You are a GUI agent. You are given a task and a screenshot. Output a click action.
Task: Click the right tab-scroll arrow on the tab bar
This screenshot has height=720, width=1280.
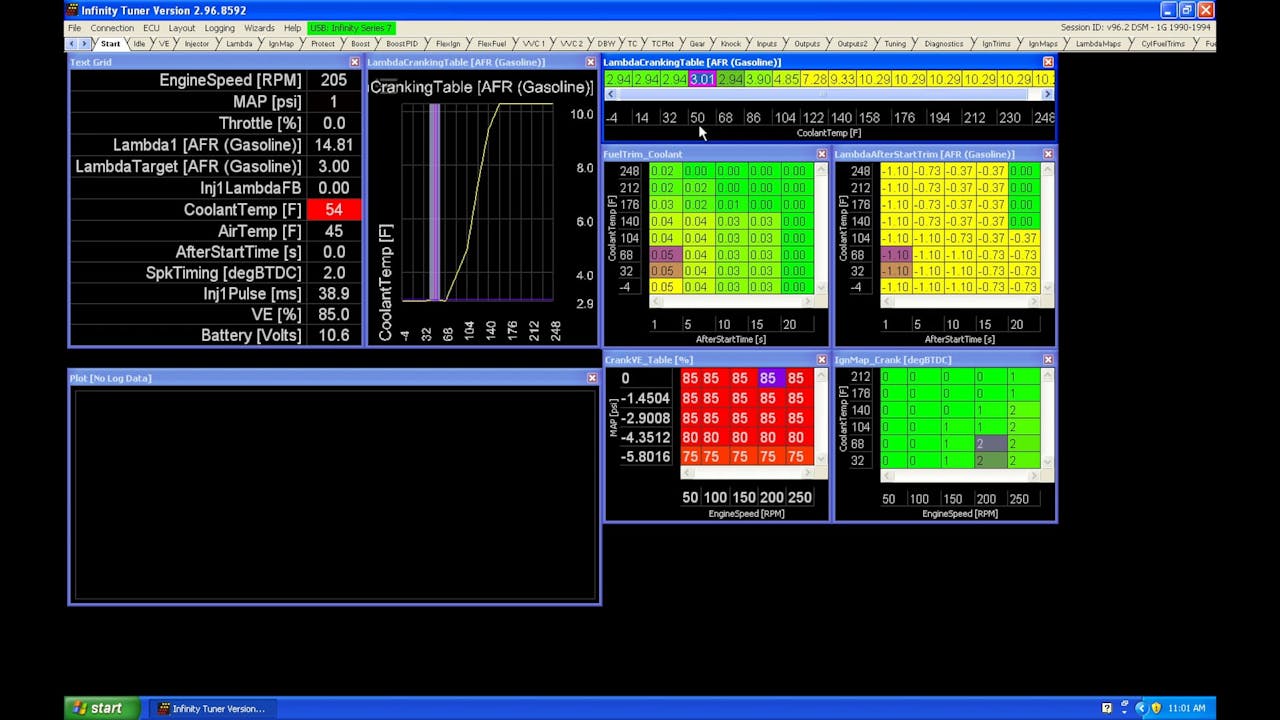[86, 44]
